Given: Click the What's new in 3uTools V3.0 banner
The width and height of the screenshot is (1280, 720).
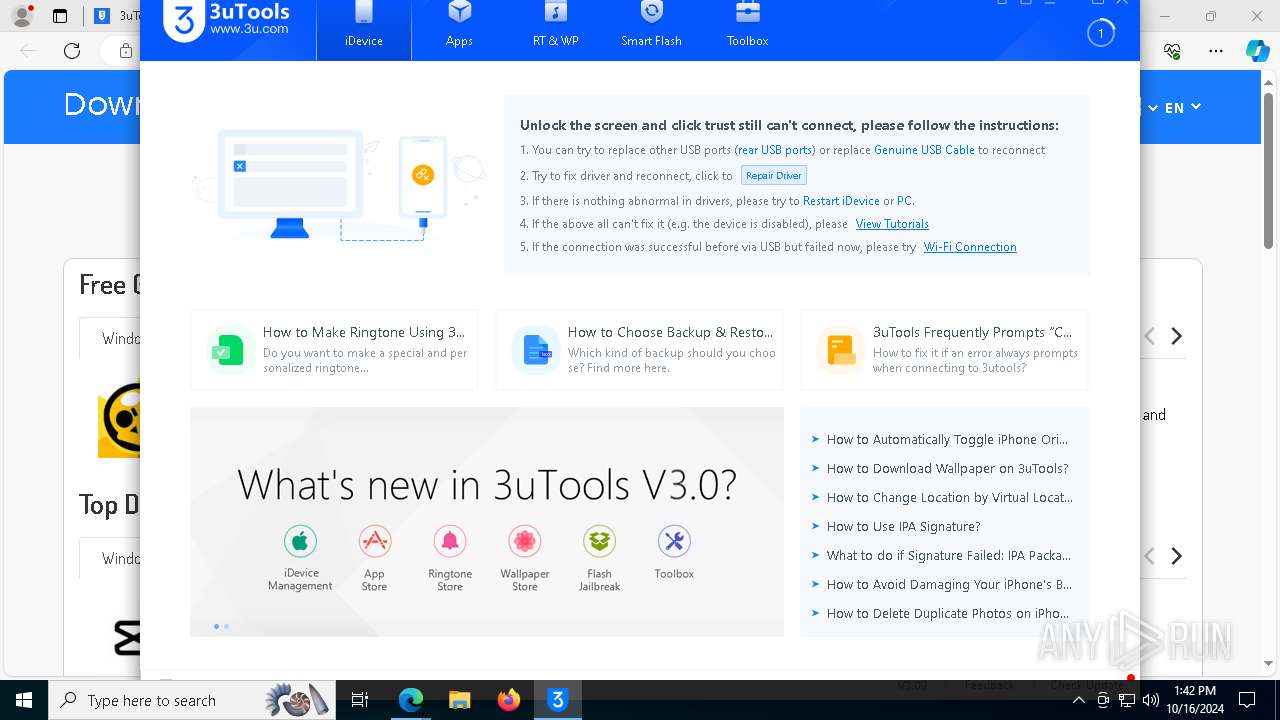Looking at the screenshot, I should point(487,521).
